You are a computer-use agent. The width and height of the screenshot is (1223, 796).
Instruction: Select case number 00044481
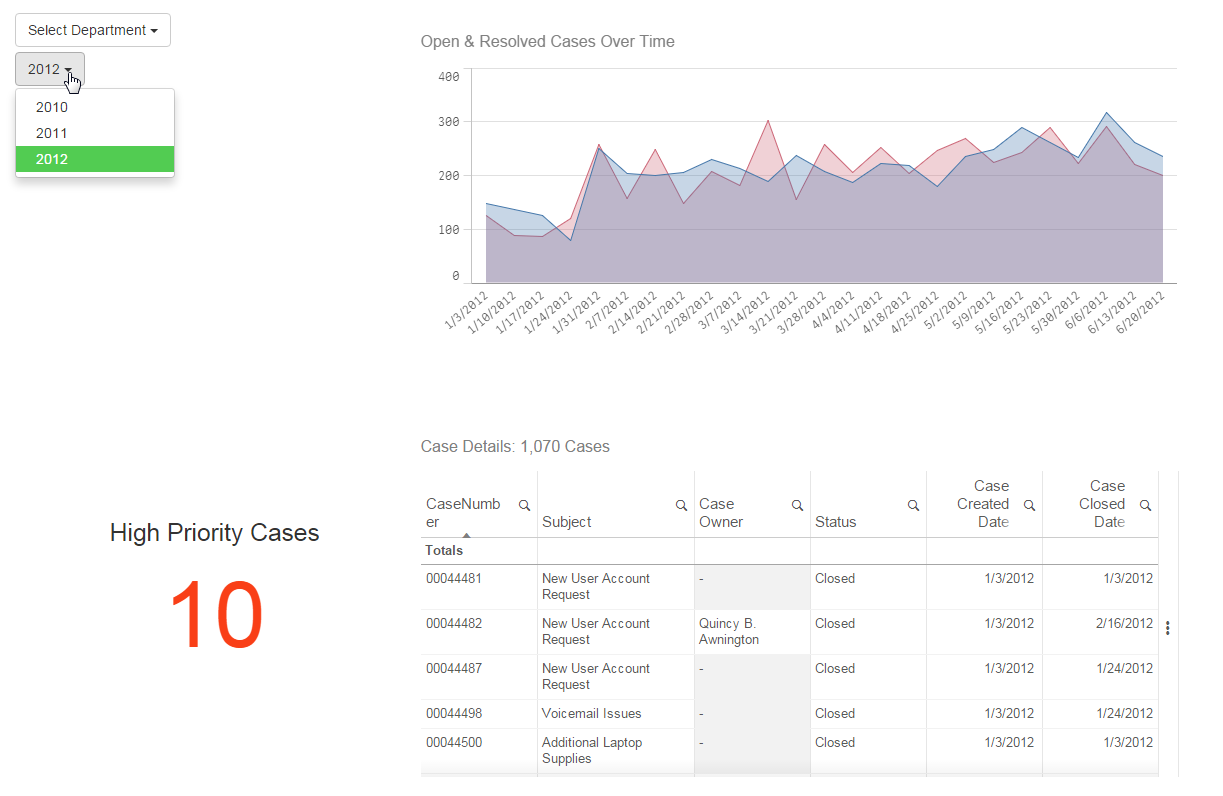[454, 578]
